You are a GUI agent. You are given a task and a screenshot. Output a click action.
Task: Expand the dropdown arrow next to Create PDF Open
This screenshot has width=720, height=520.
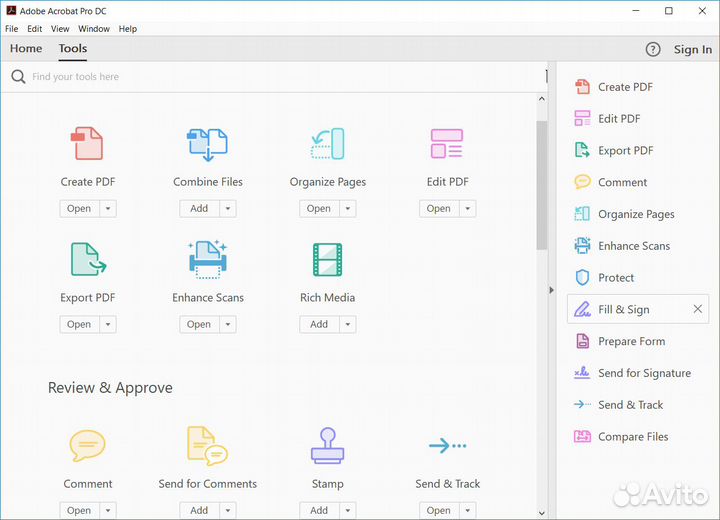pos(108,209)
